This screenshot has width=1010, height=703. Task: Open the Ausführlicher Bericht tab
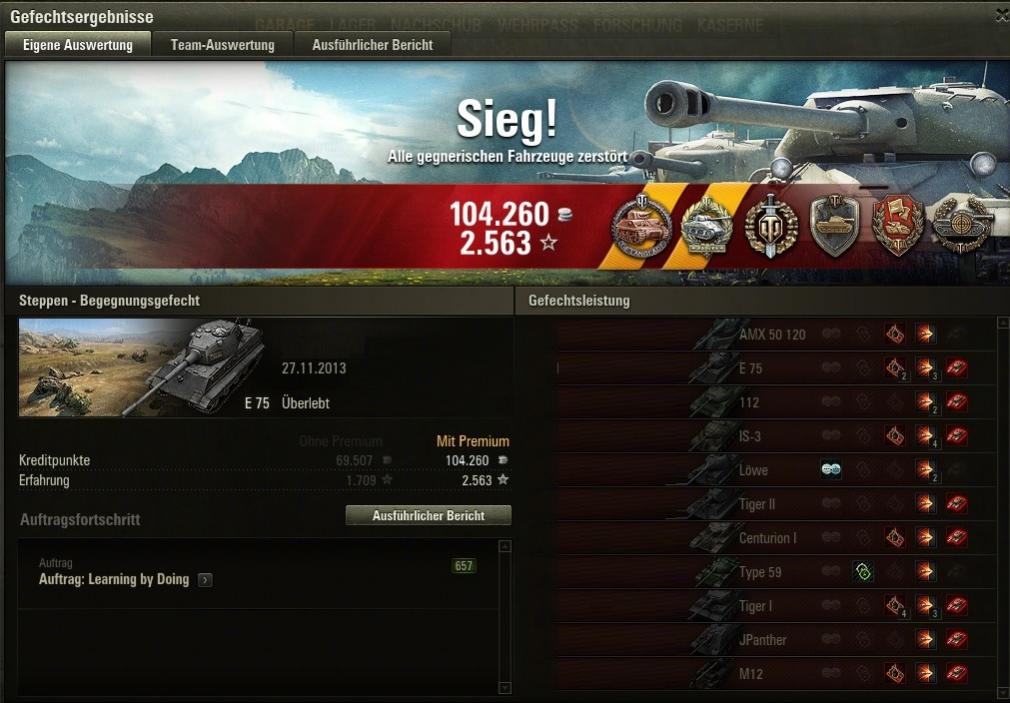[372, 45]
